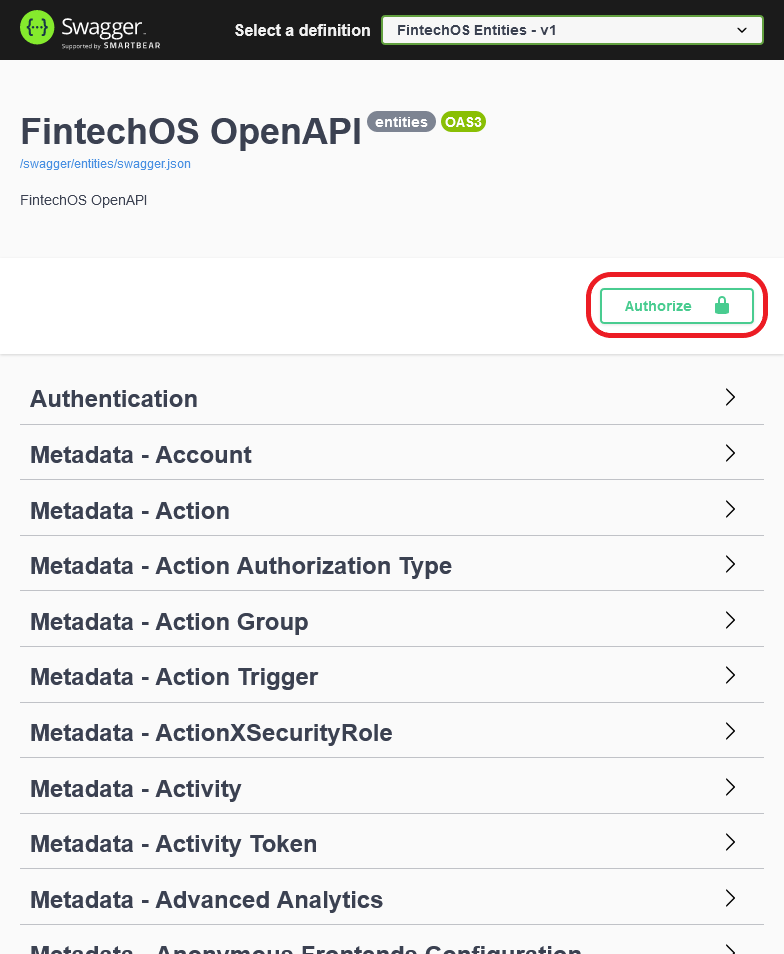Open the /swagger/entities/swagger.json link
Screen dimensions: 784x954
(105, 164)
